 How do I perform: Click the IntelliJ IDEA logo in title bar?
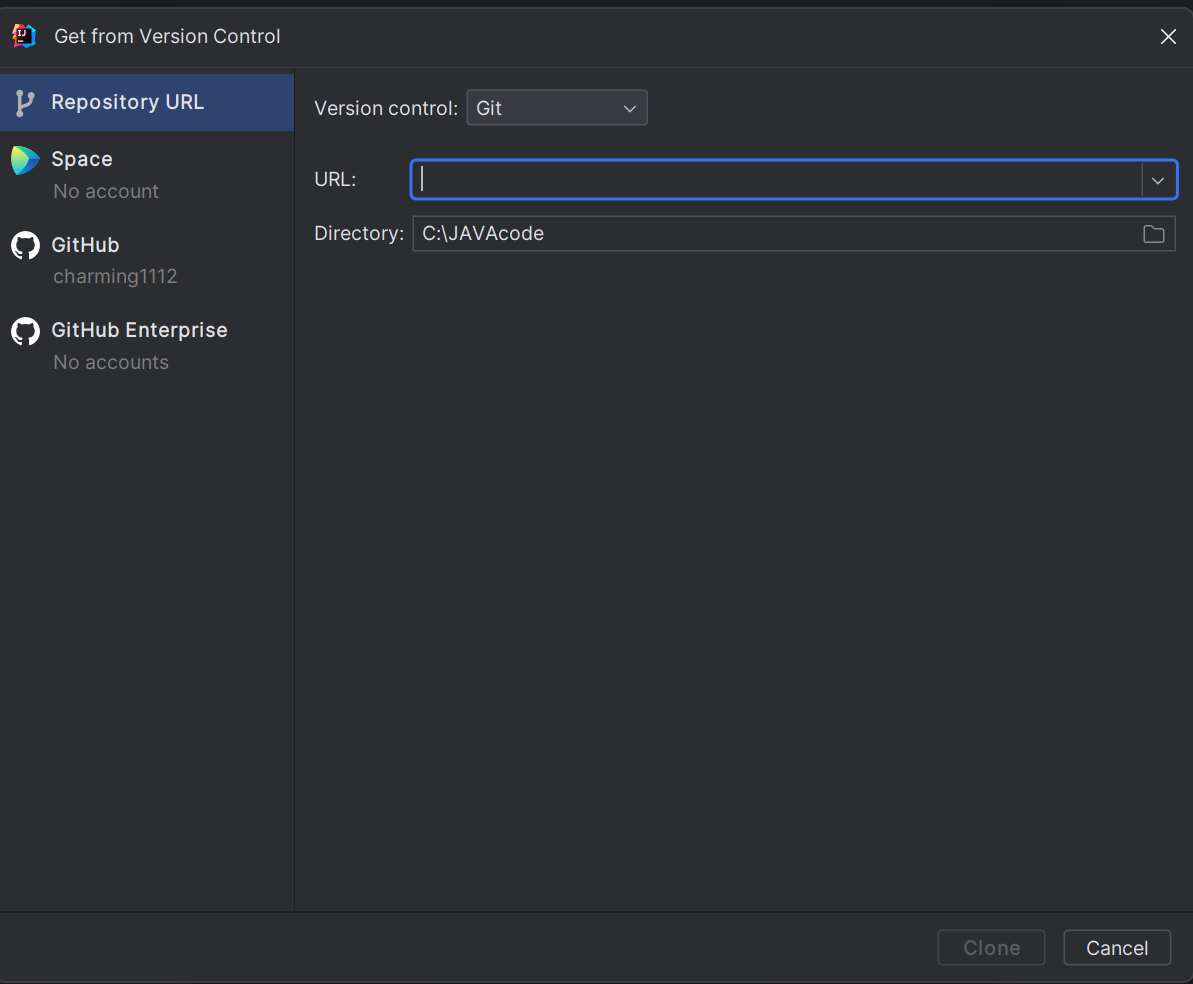(24, 36)
